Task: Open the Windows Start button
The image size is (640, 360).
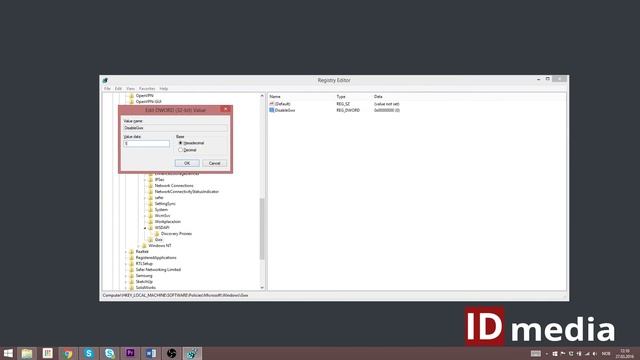Action: (x=8, y=353)
